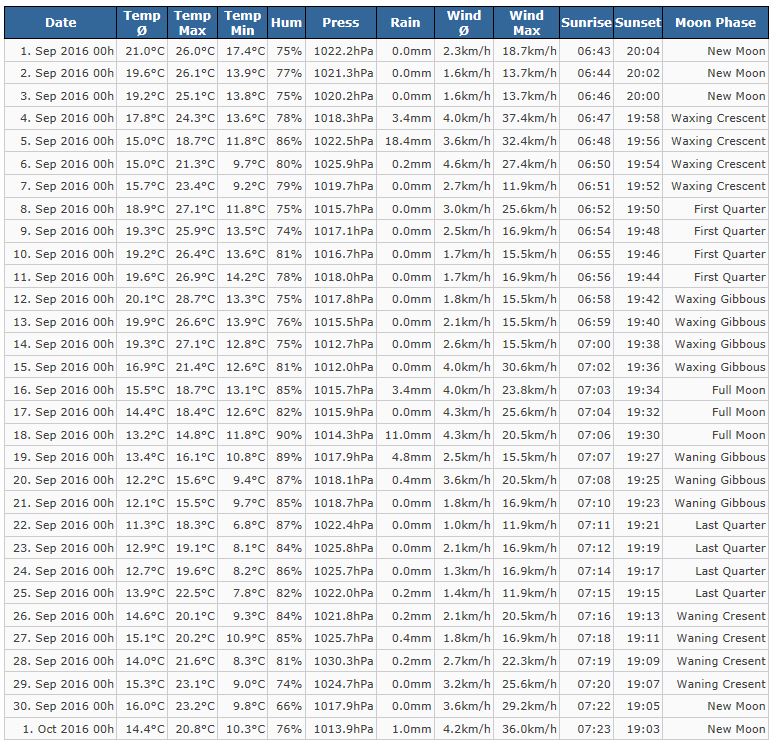Viewport: 777px width, 747px height.
Task: Click pressure value 1022.2hPa
Action: pos(343,51)
